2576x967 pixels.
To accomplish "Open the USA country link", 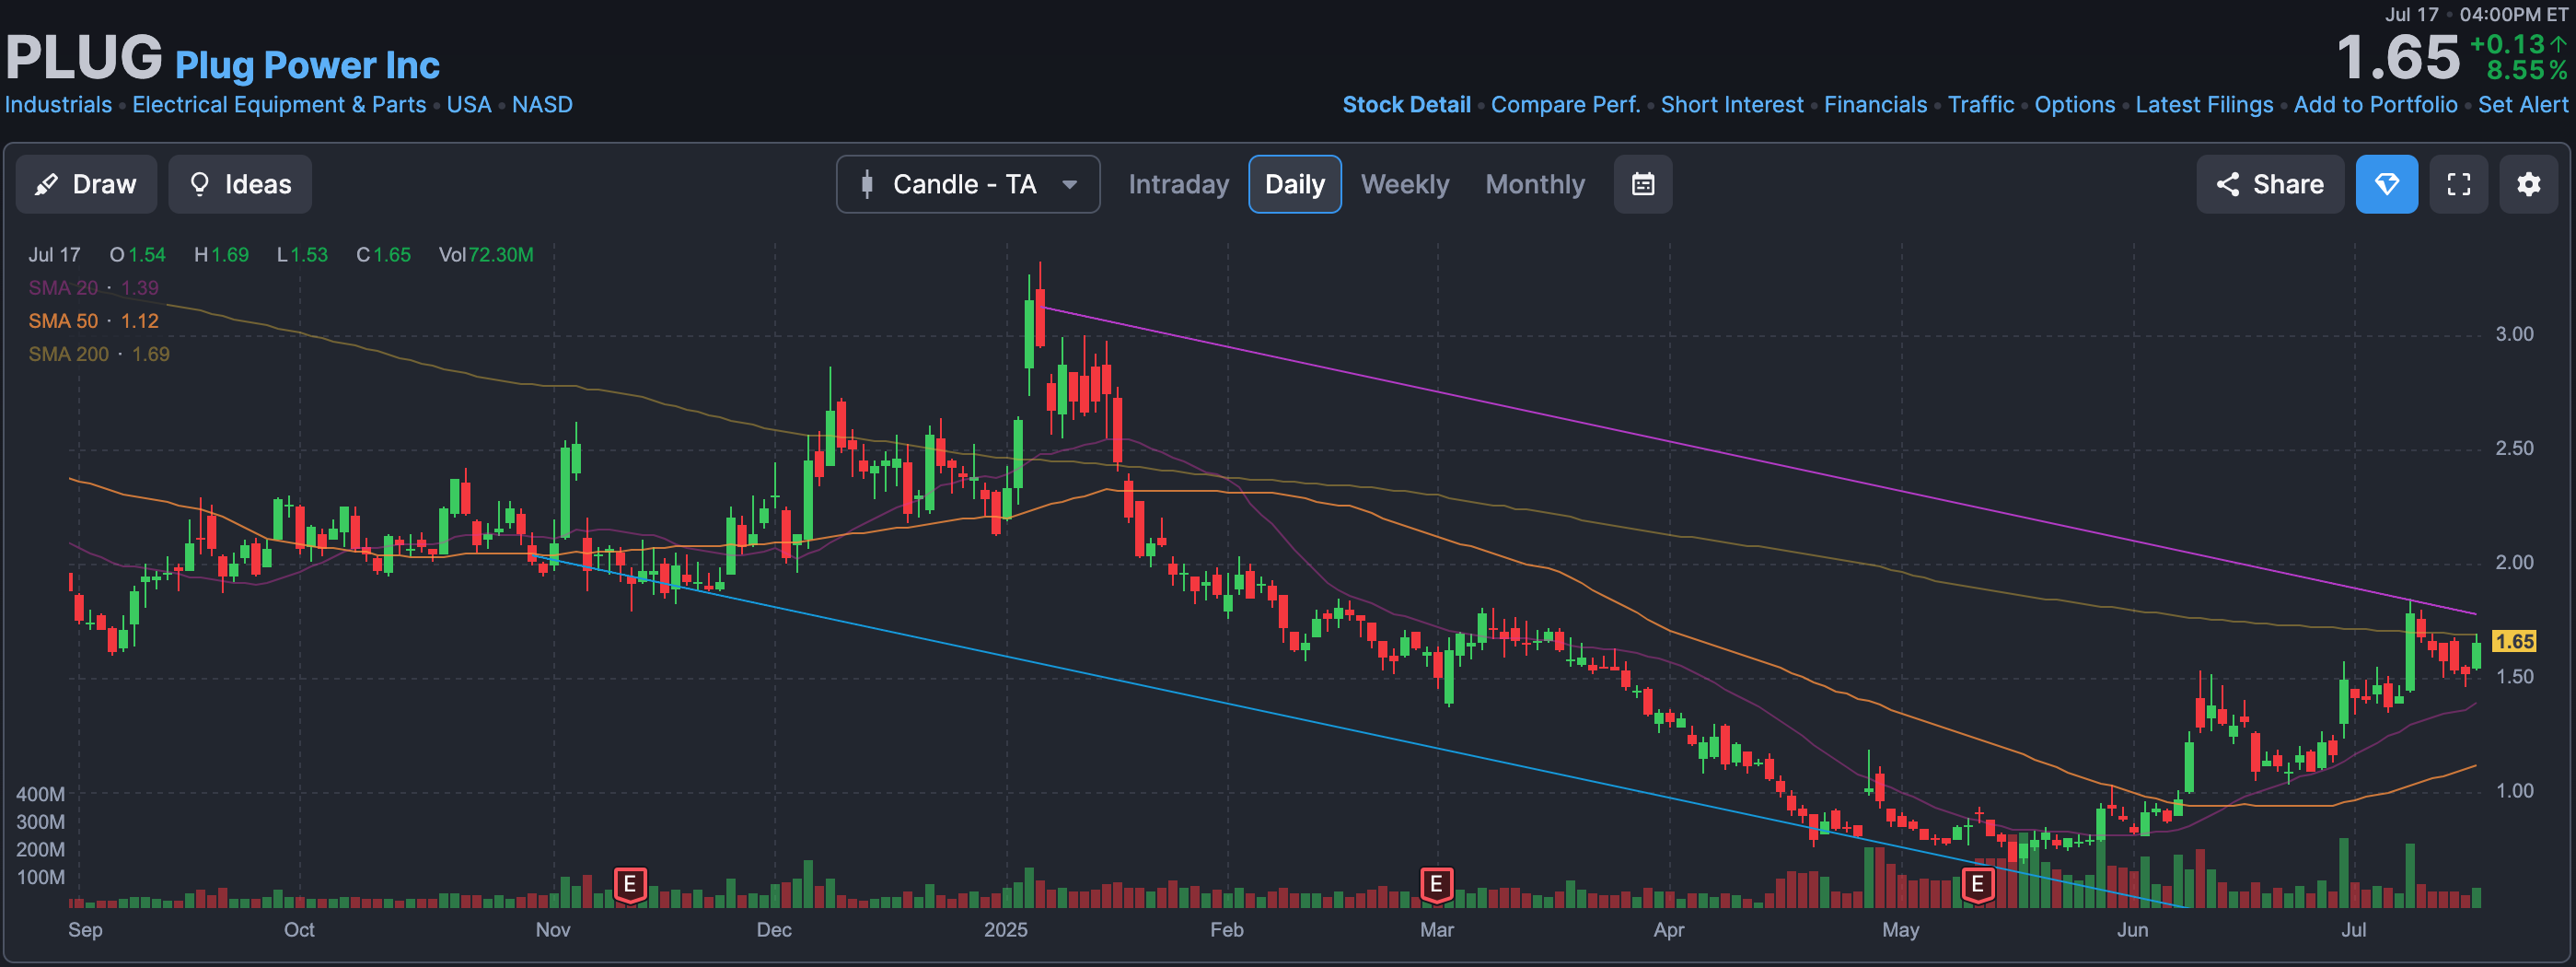I will 469,105.
